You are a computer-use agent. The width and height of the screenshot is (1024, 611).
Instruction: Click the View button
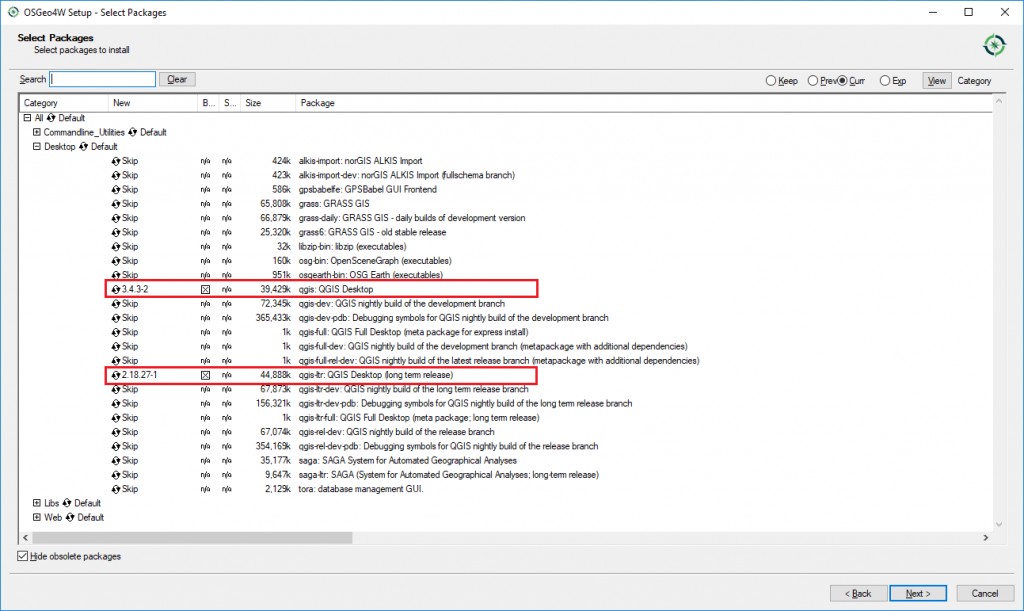click(x=936, y=81)
